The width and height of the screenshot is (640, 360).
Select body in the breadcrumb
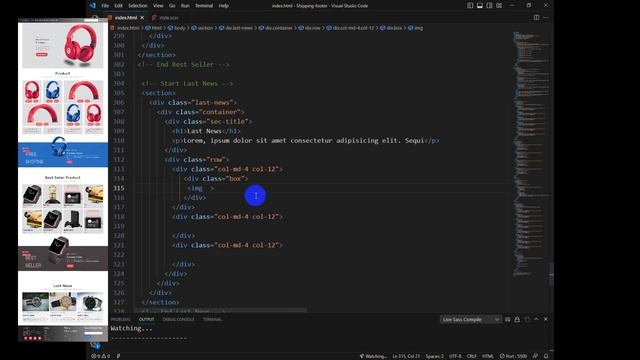pyautogui.click(x=180, y=28)
